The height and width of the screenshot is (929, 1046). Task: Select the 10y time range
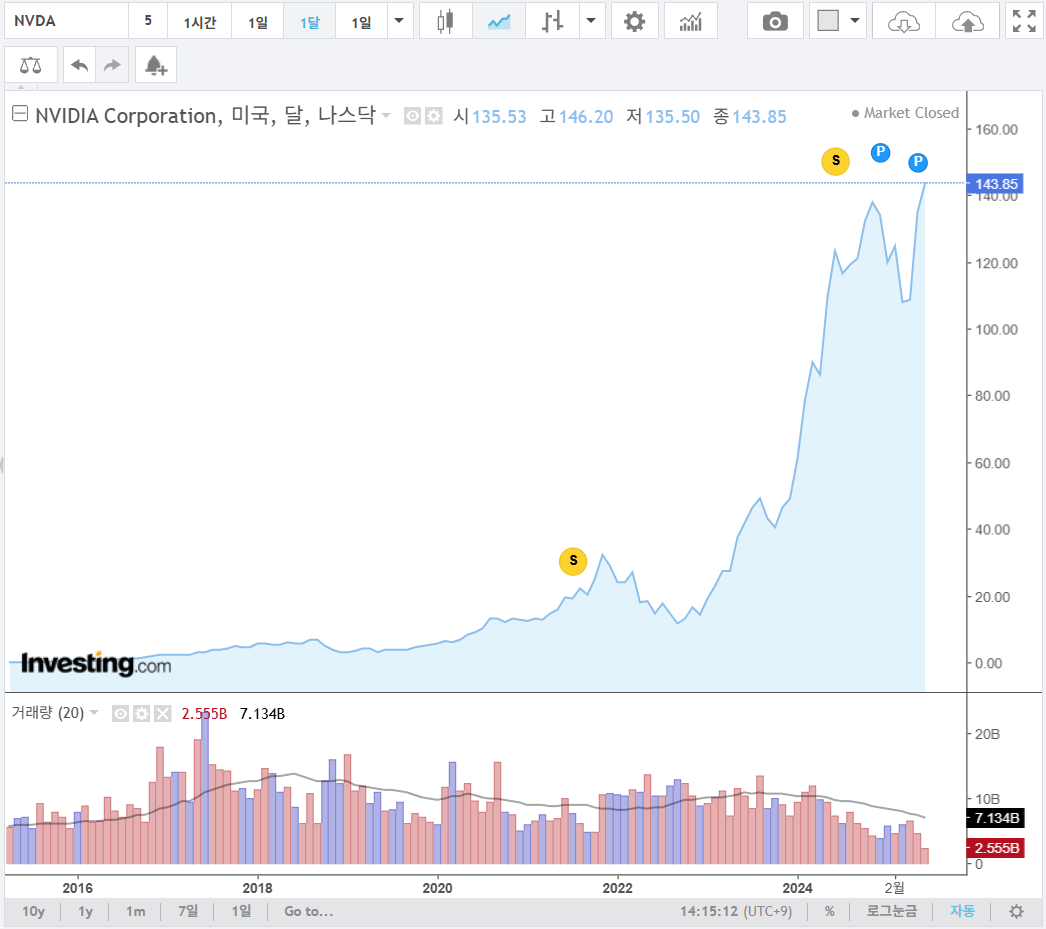click(33, 911)
